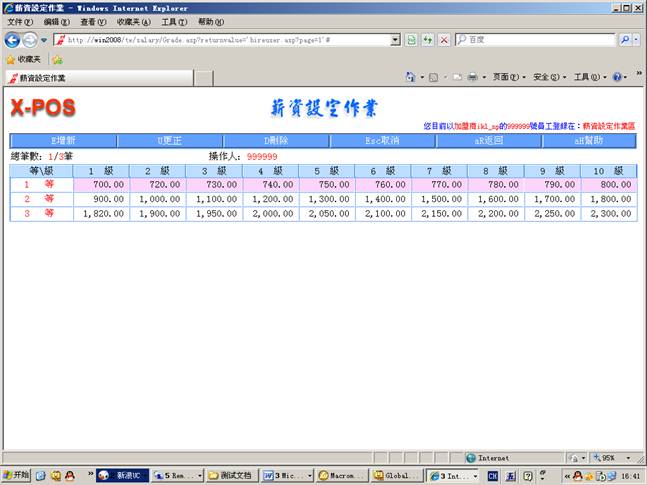
Task: Open the 收藏夹 favorites star button
Action: click(27, 59)
